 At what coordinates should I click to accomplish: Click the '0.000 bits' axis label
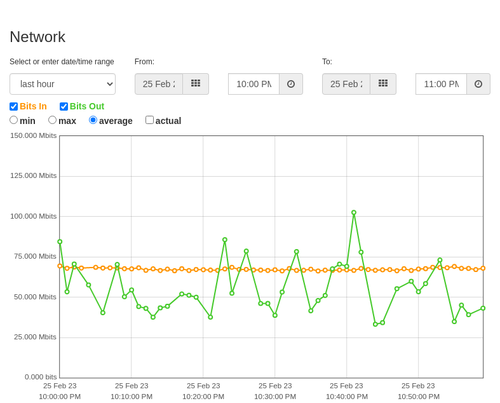[x=41, y=377]
